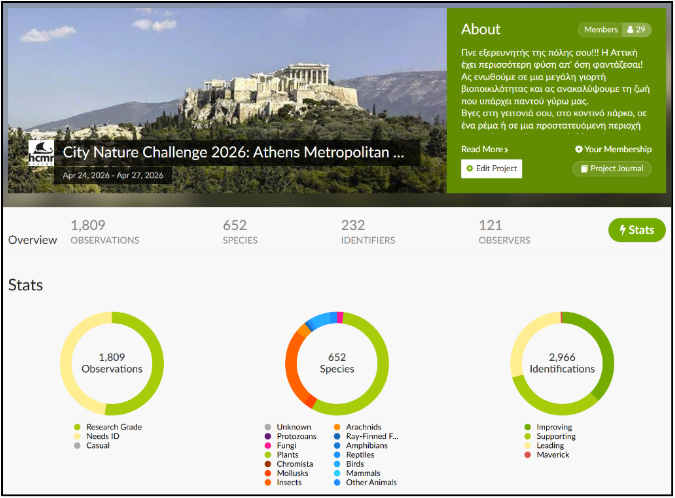The width and height of the screenshot is (675, 498).
Task: Open the Project Journal button
Action: (612, 168)
